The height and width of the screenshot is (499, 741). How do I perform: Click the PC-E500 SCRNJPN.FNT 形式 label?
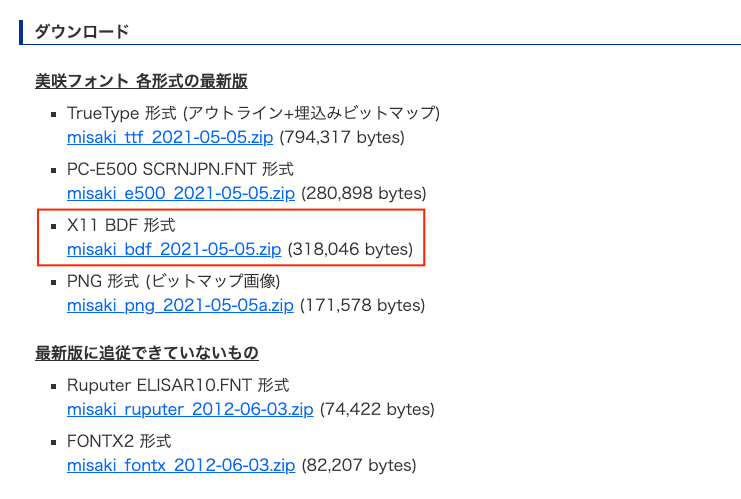180,168
